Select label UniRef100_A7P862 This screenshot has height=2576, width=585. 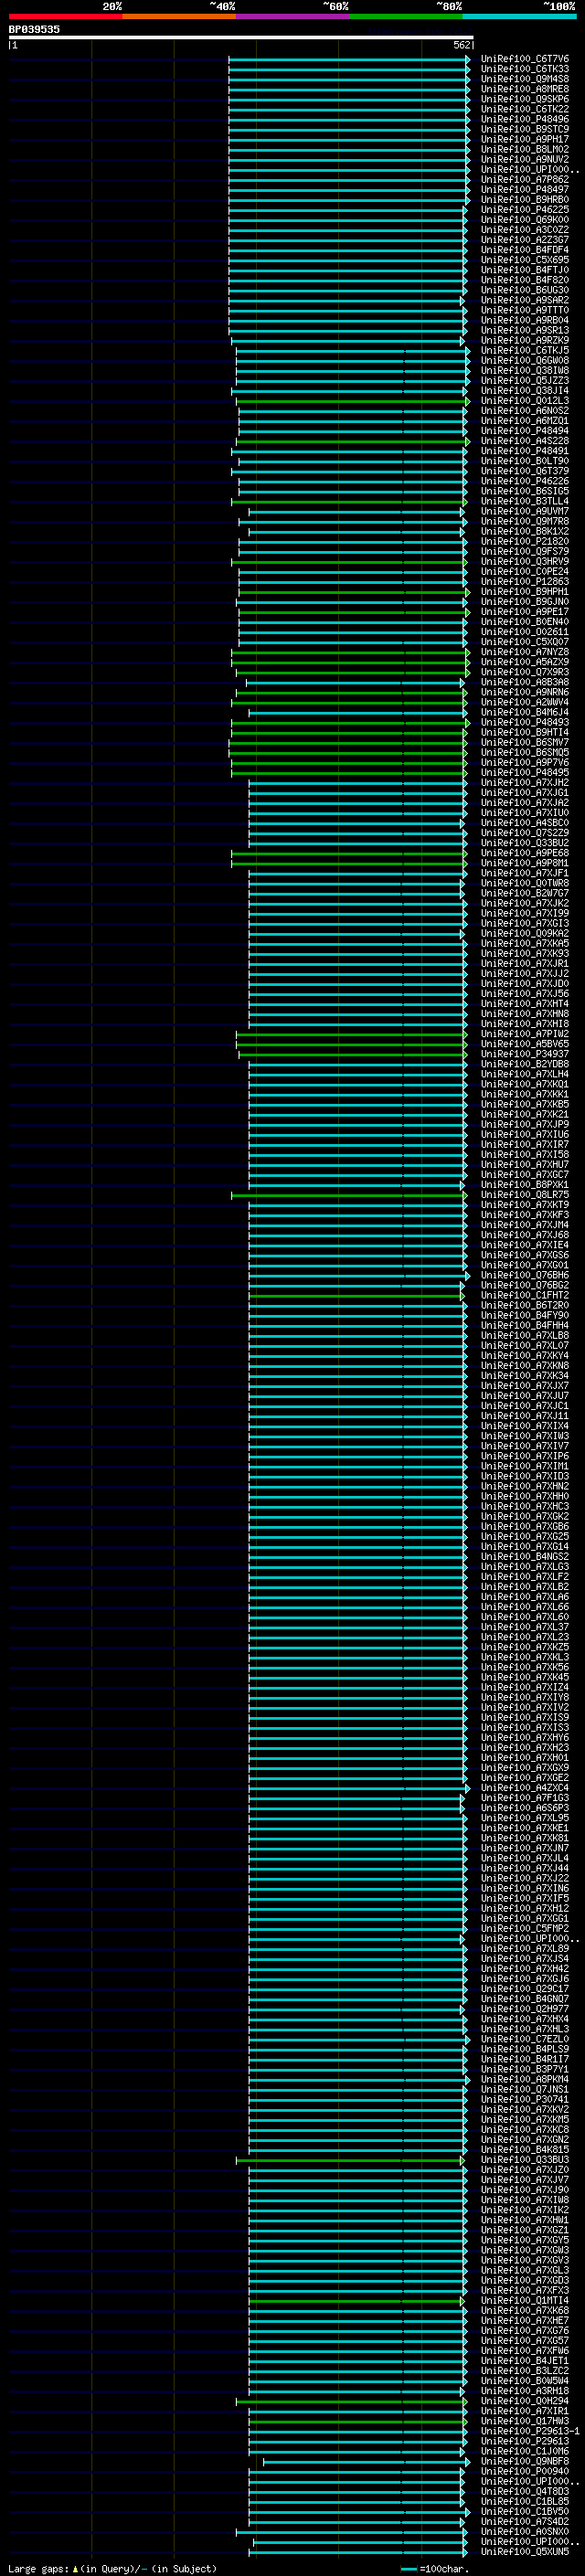click(x=525, y=180)
